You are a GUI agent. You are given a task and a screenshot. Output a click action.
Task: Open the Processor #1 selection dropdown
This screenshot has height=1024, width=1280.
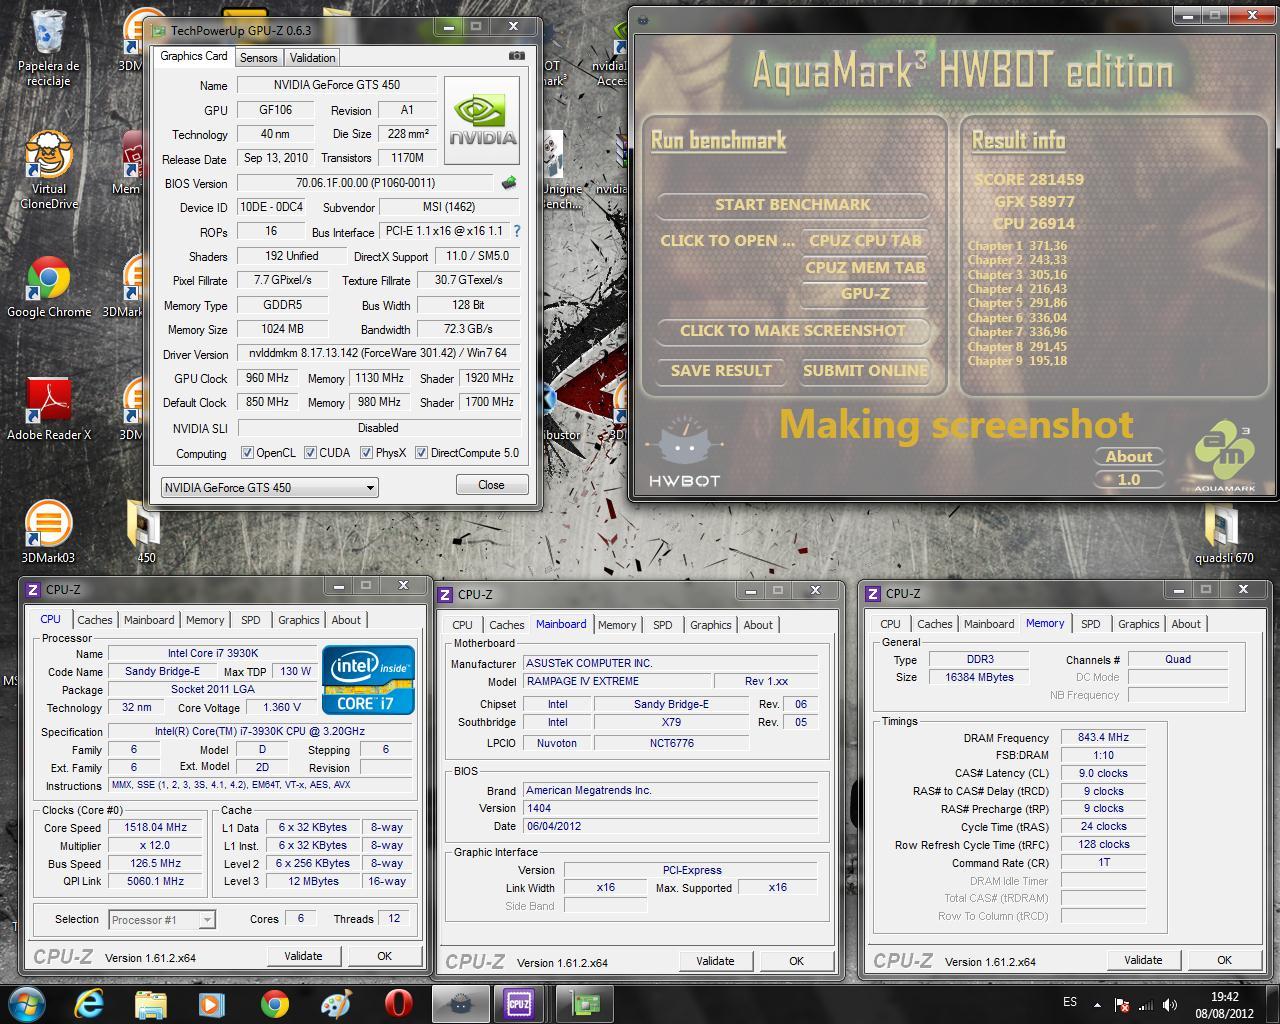162,920
